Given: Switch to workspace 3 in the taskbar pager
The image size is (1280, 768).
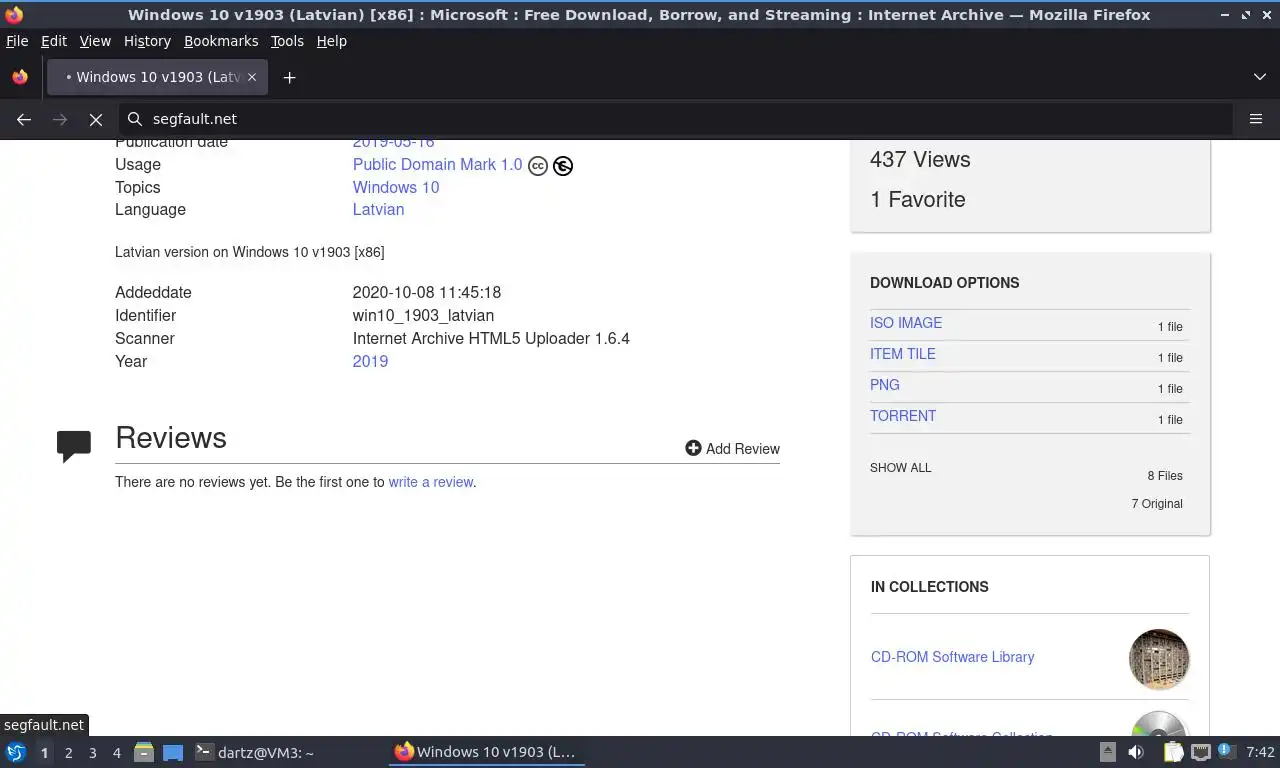Looking at the screenshot, I should tap(92, 752).
